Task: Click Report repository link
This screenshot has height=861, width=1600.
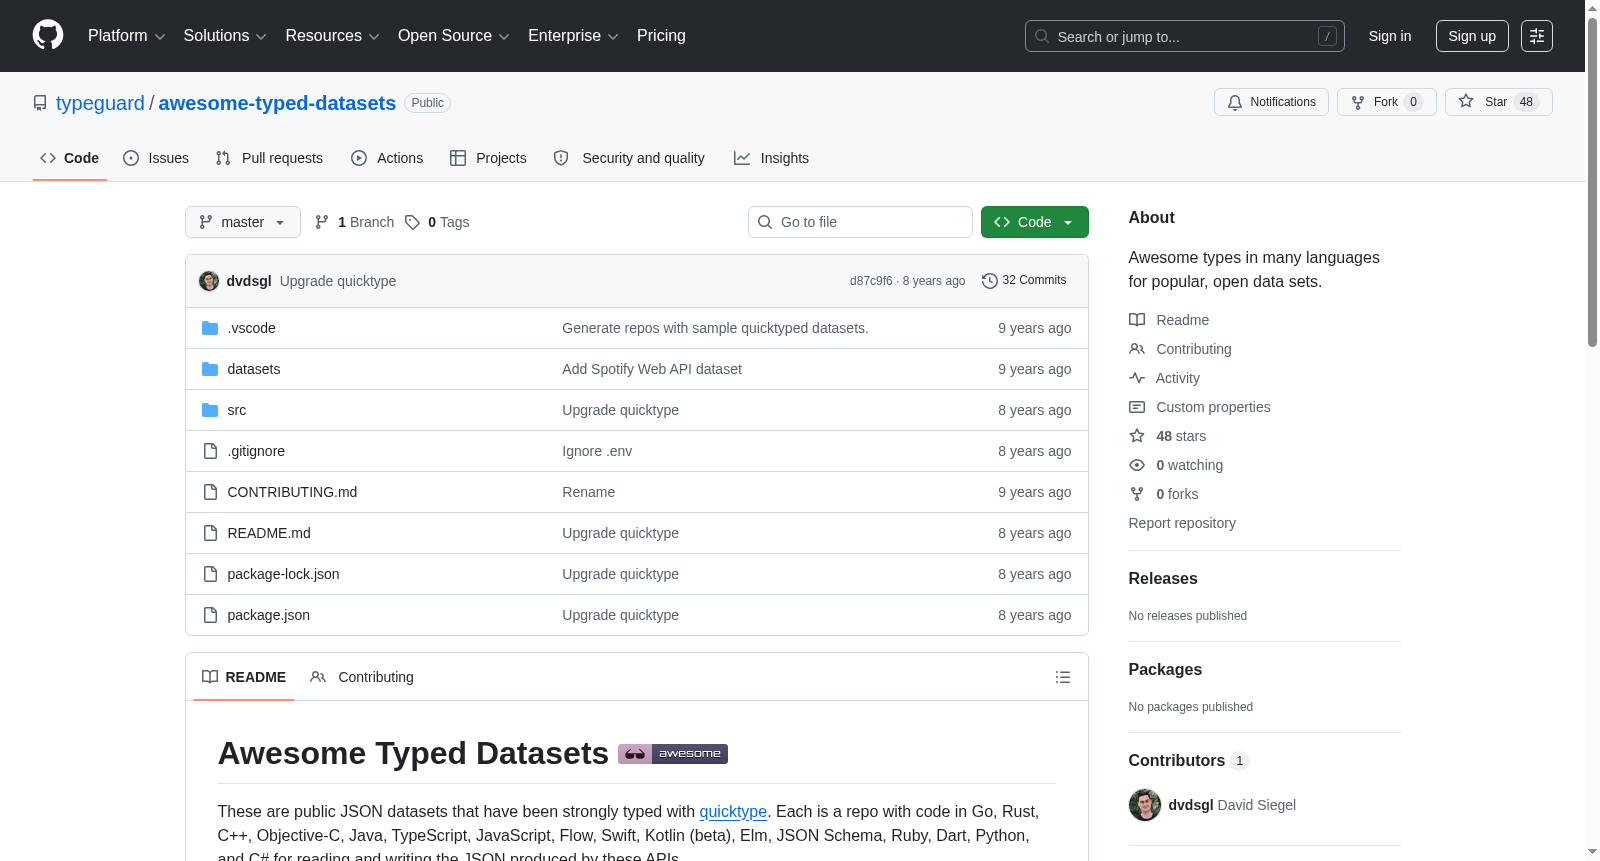Action: coord(1182,523)
